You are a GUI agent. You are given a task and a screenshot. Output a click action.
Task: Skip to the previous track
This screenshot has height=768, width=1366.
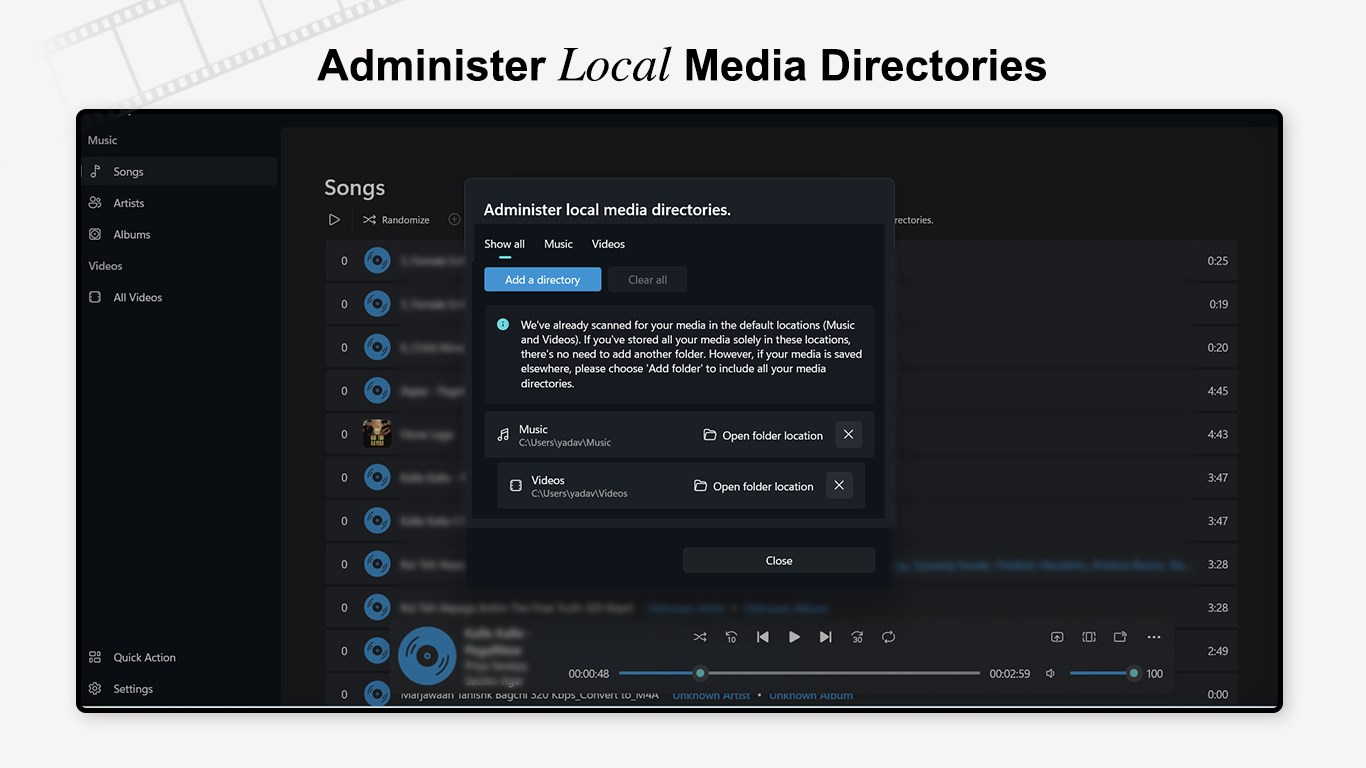pos(763,637)
